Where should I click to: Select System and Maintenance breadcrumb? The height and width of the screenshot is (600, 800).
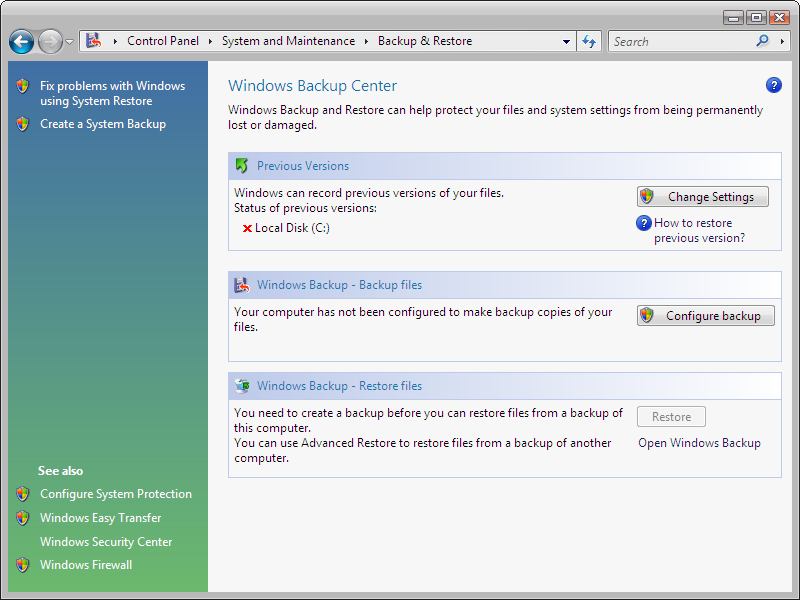point(288,42)
